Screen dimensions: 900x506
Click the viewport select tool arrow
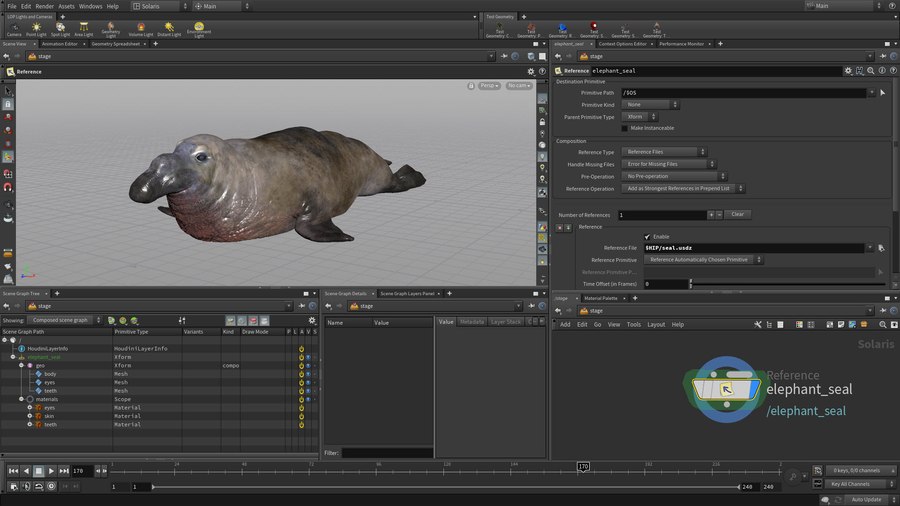pyautogui.click(x=8, y=91)
